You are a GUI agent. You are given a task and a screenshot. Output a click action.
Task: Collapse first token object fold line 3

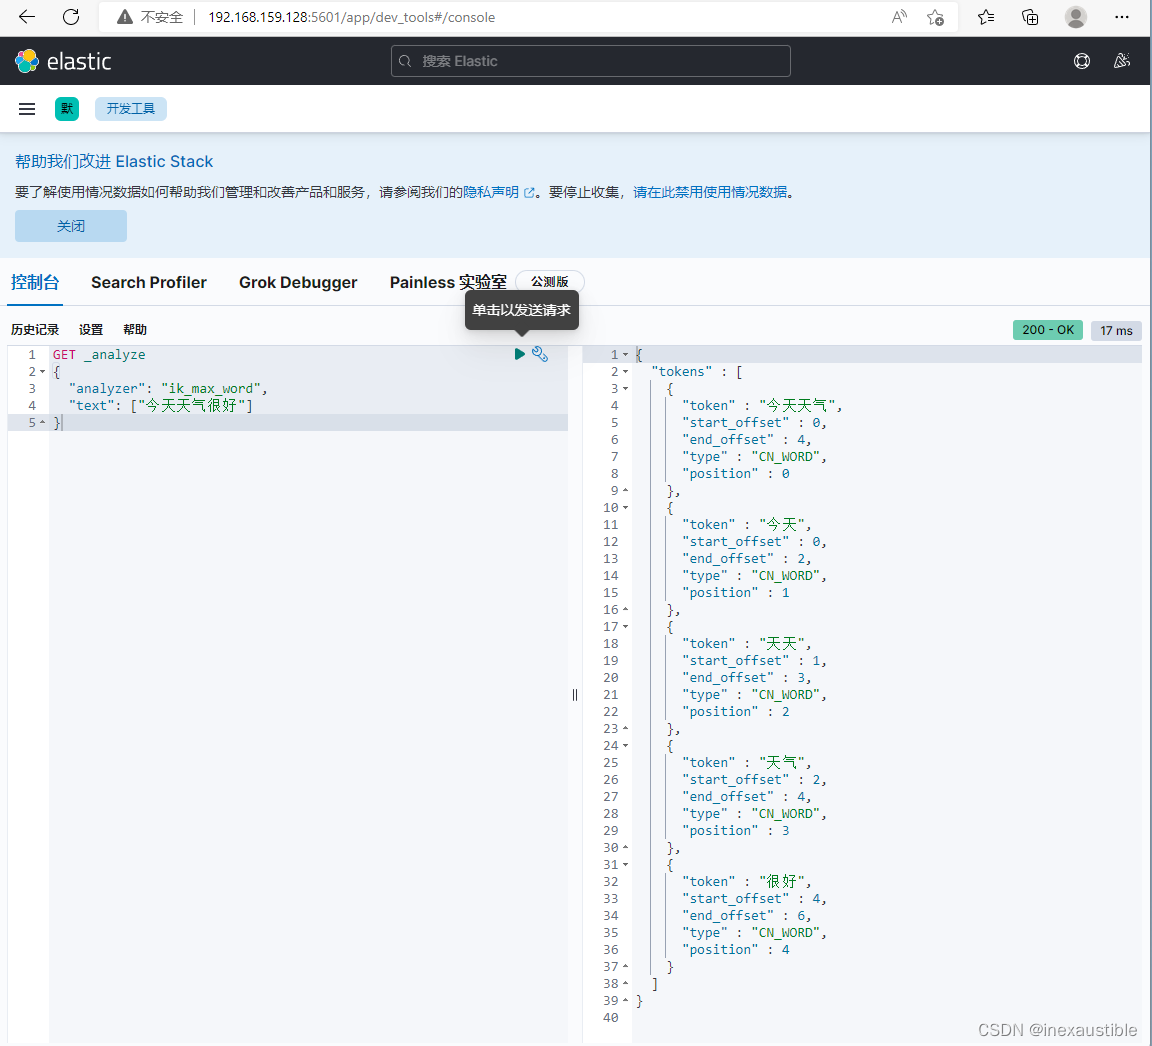625,389
